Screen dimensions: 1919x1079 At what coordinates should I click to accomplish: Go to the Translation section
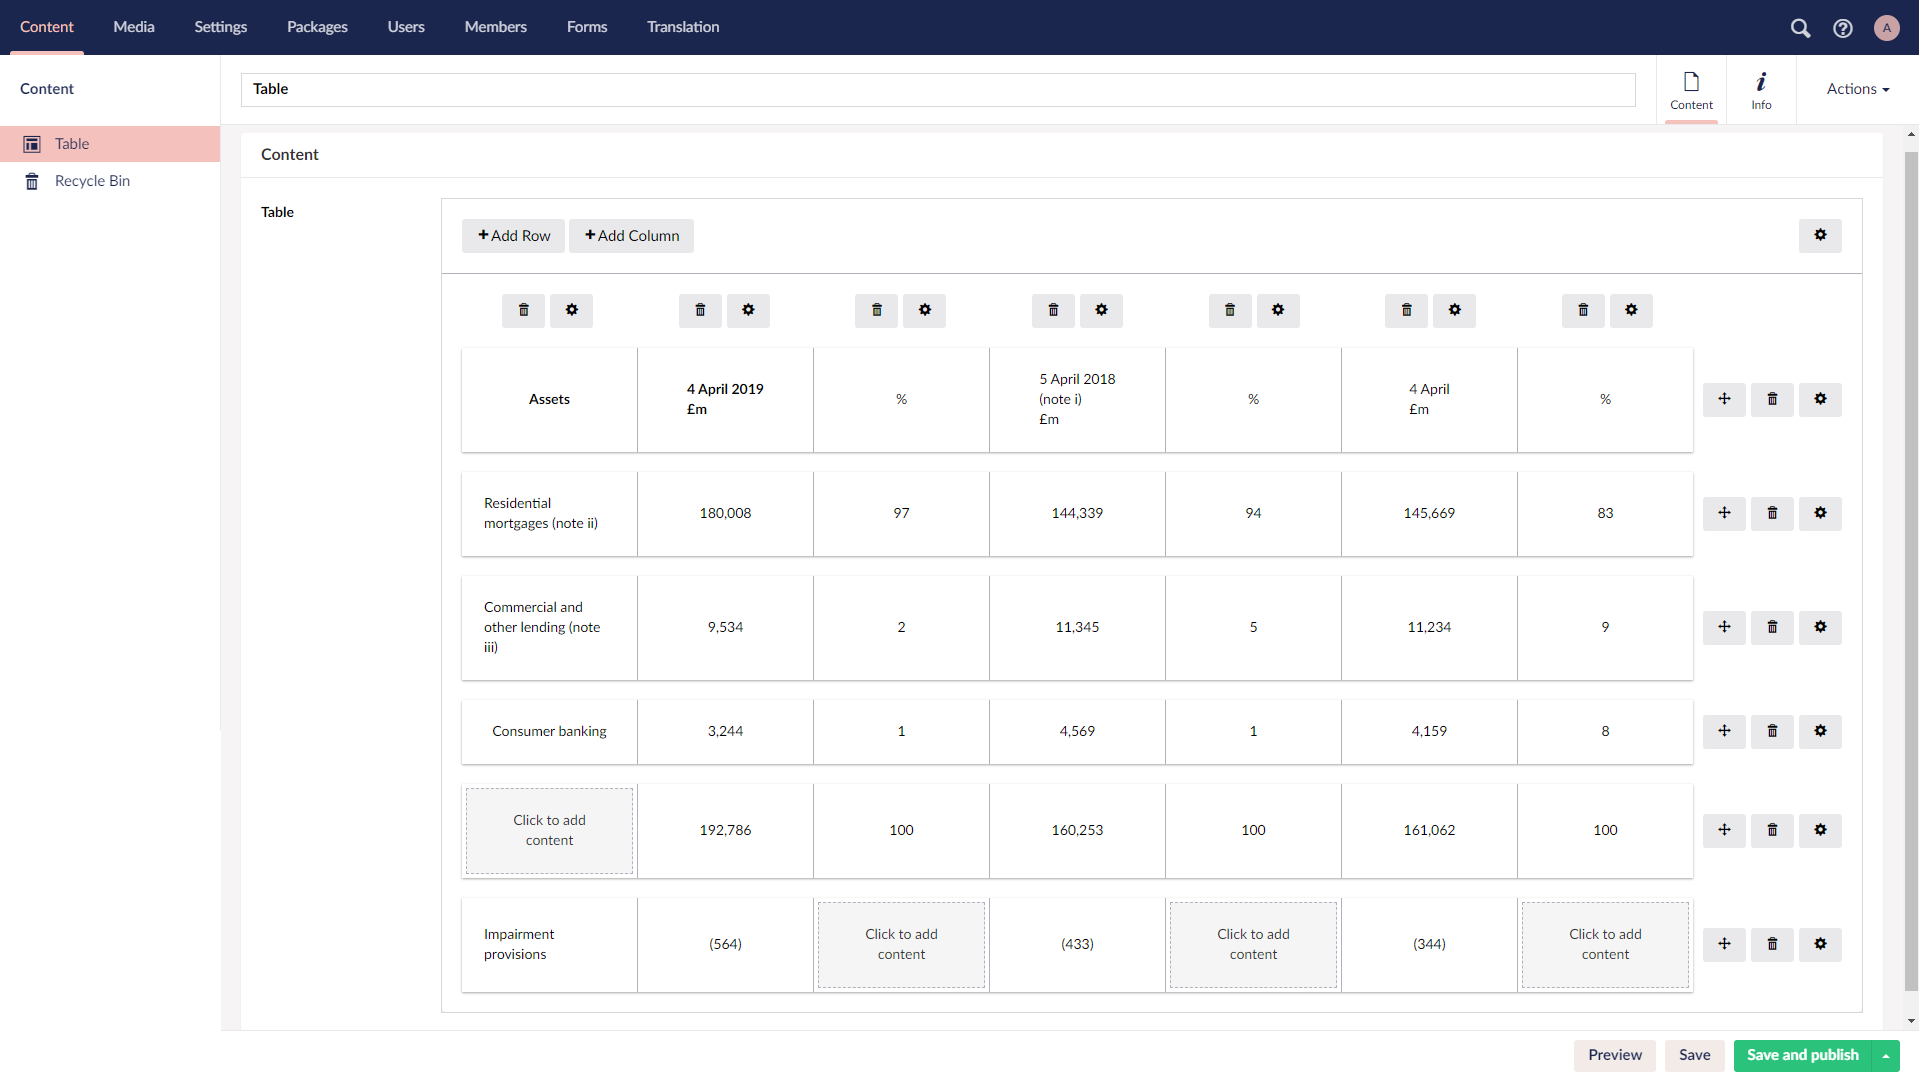click(x=683, y=27)
